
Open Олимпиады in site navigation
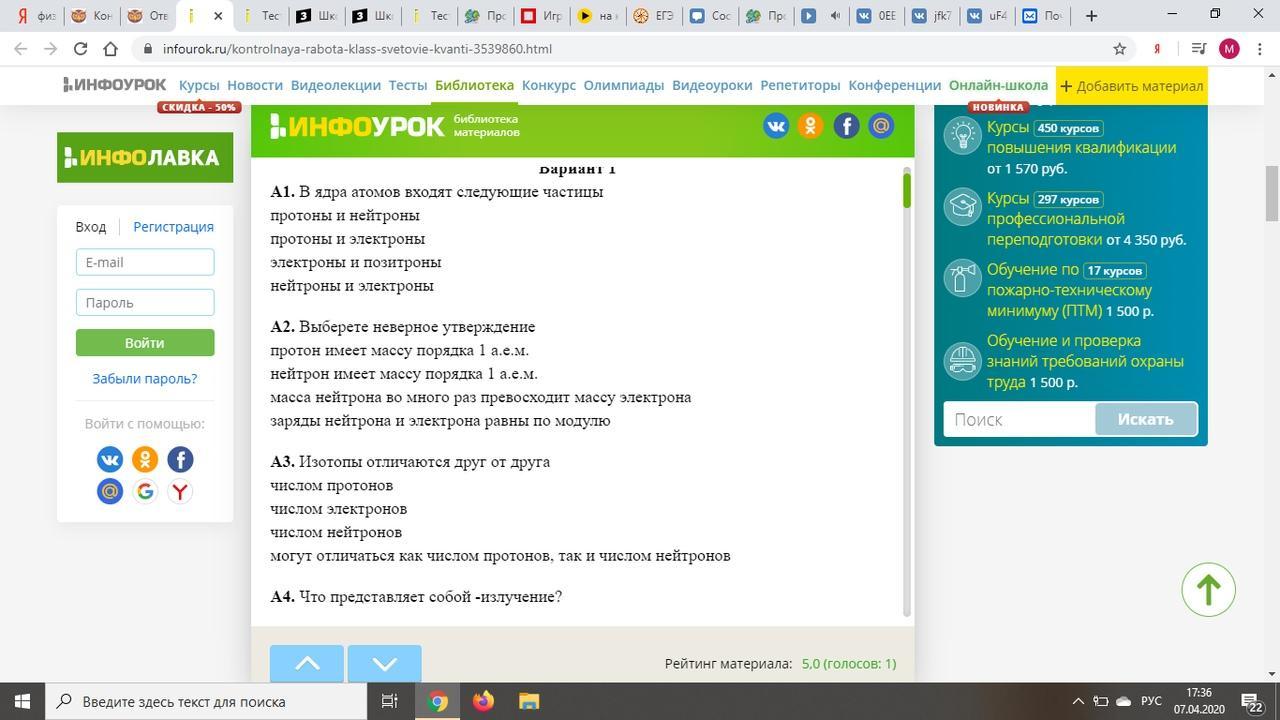624,85
